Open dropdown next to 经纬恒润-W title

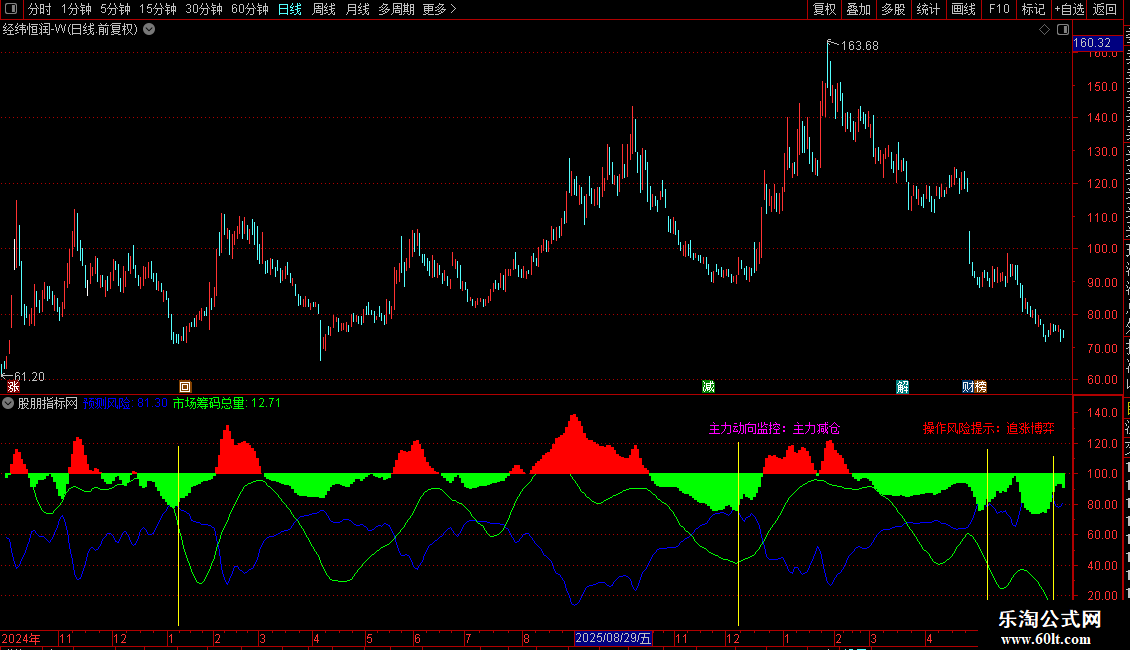149,30
